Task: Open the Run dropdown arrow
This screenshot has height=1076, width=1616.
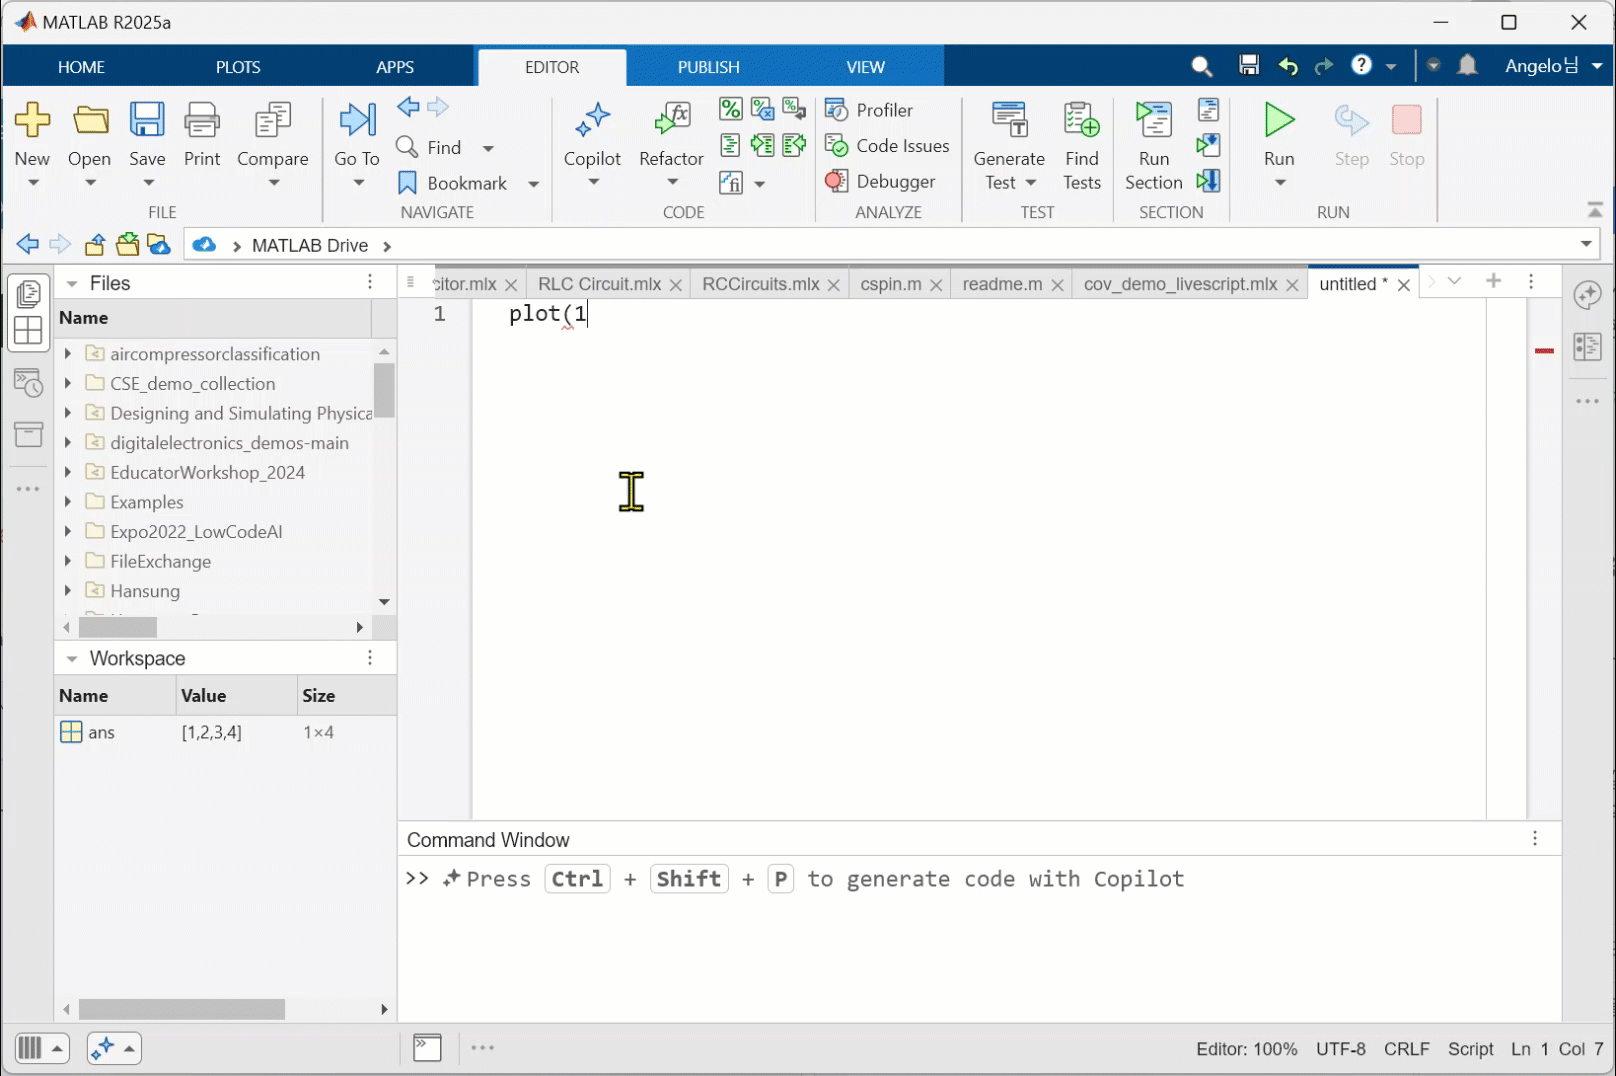Action: pyautogui.click(x=1279, y=183)
